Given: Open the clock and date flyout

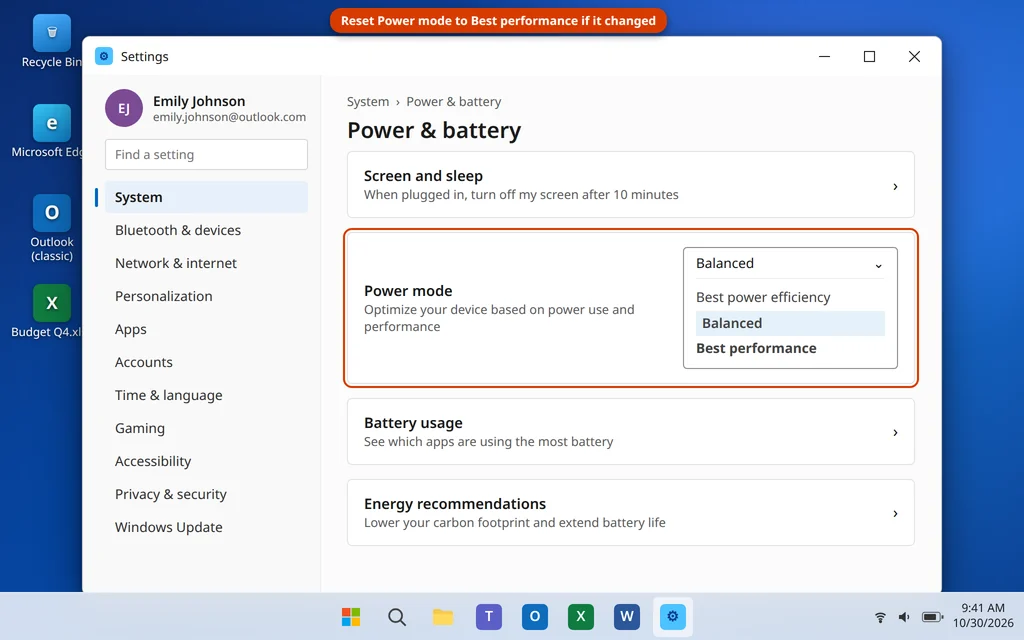Looking at the screenshot, I should [983, 615].
